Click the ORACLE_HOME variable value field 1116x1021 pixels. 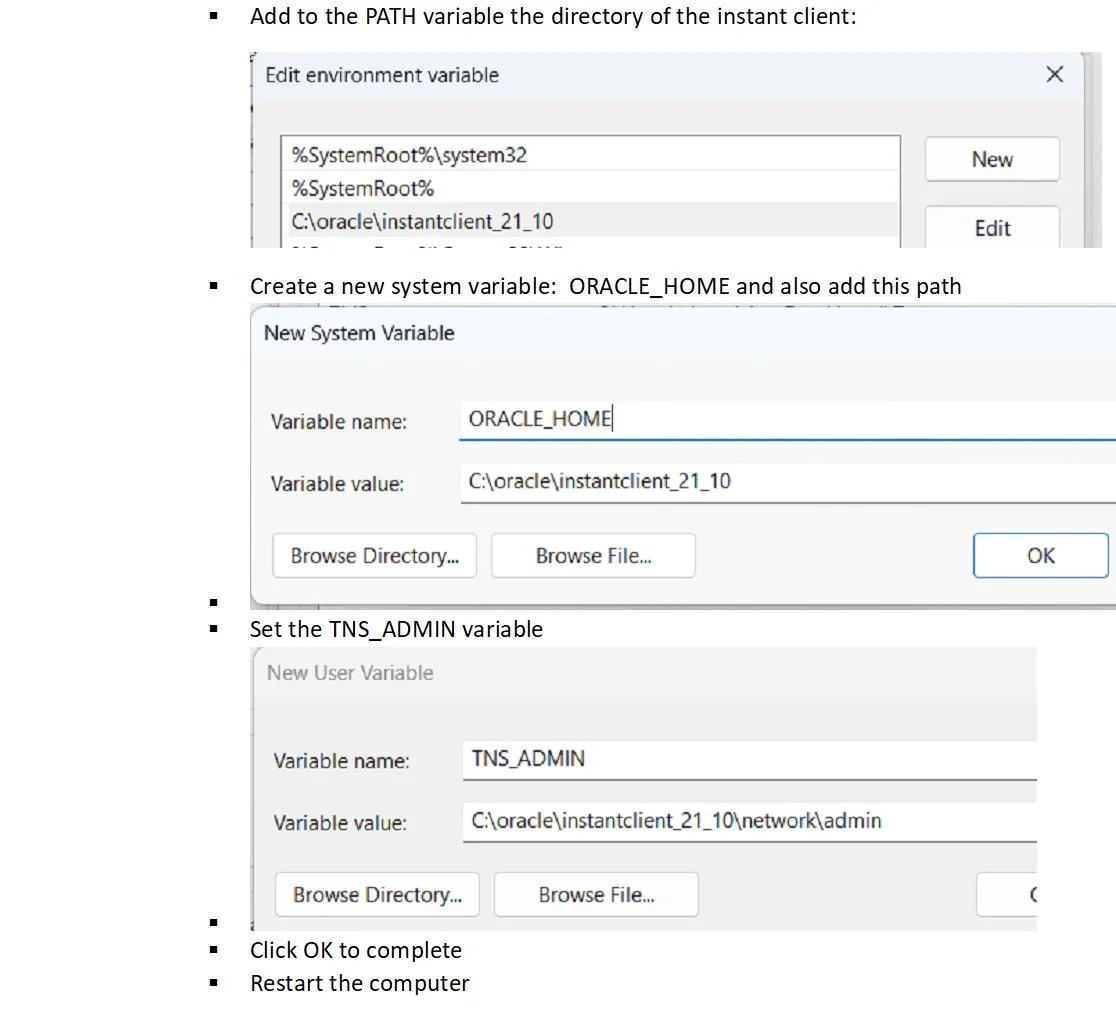700,481
